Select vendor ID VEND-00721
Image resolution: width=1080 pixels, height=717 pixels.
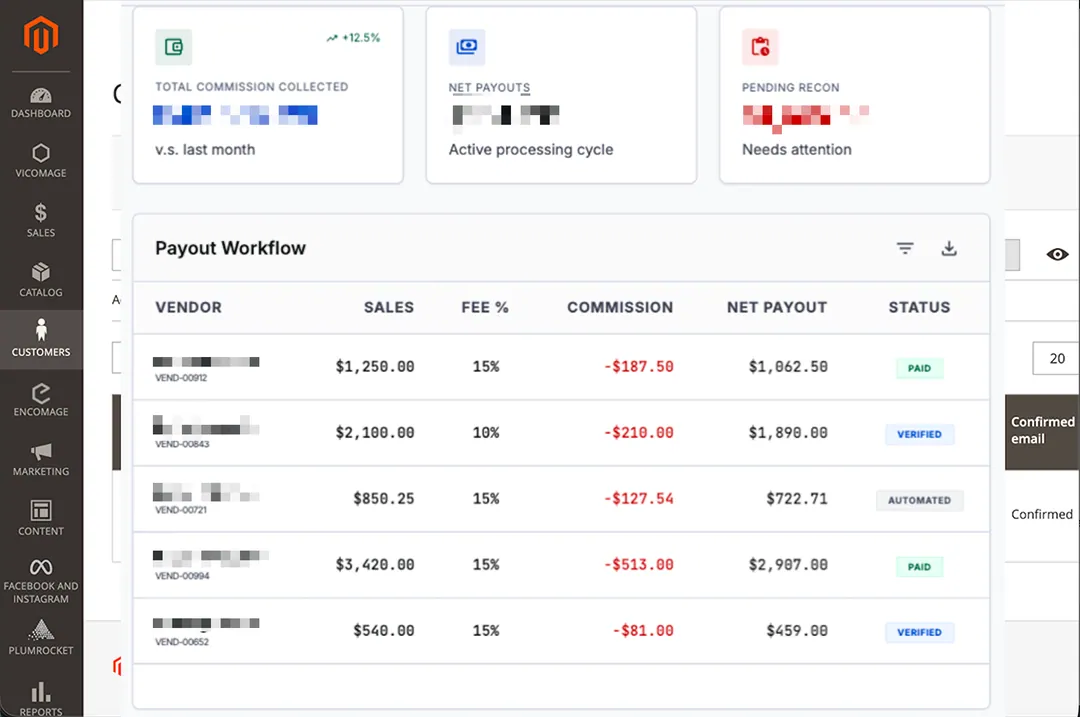(x=181, y=510)
